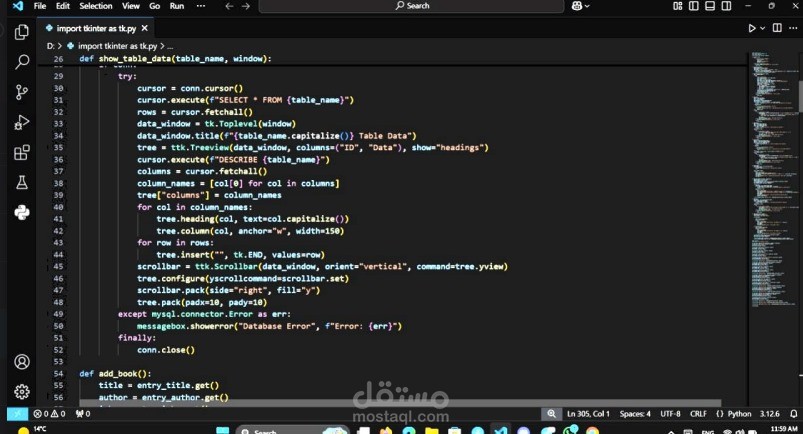Open the Edit menu

[x=63, y=6]
